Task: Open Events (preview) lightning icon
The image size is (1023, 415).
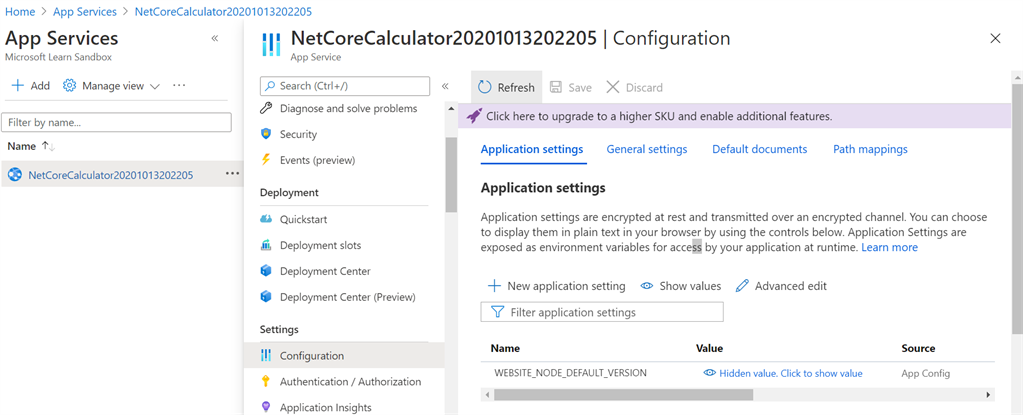Action: tap(266, 160)
